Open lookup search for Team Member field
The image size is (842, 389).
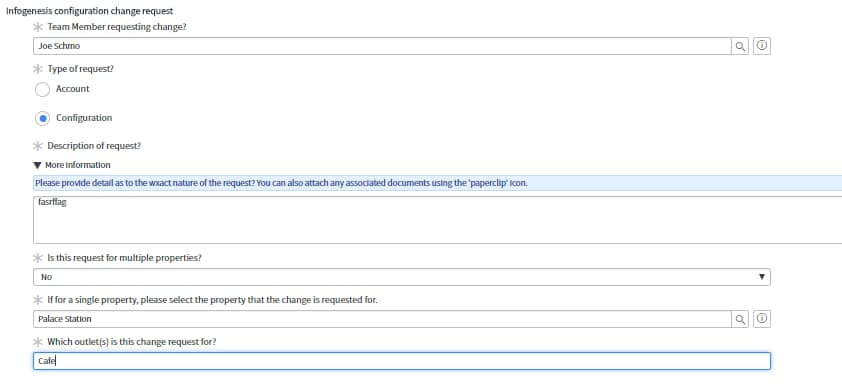click(x=740, y=46)
